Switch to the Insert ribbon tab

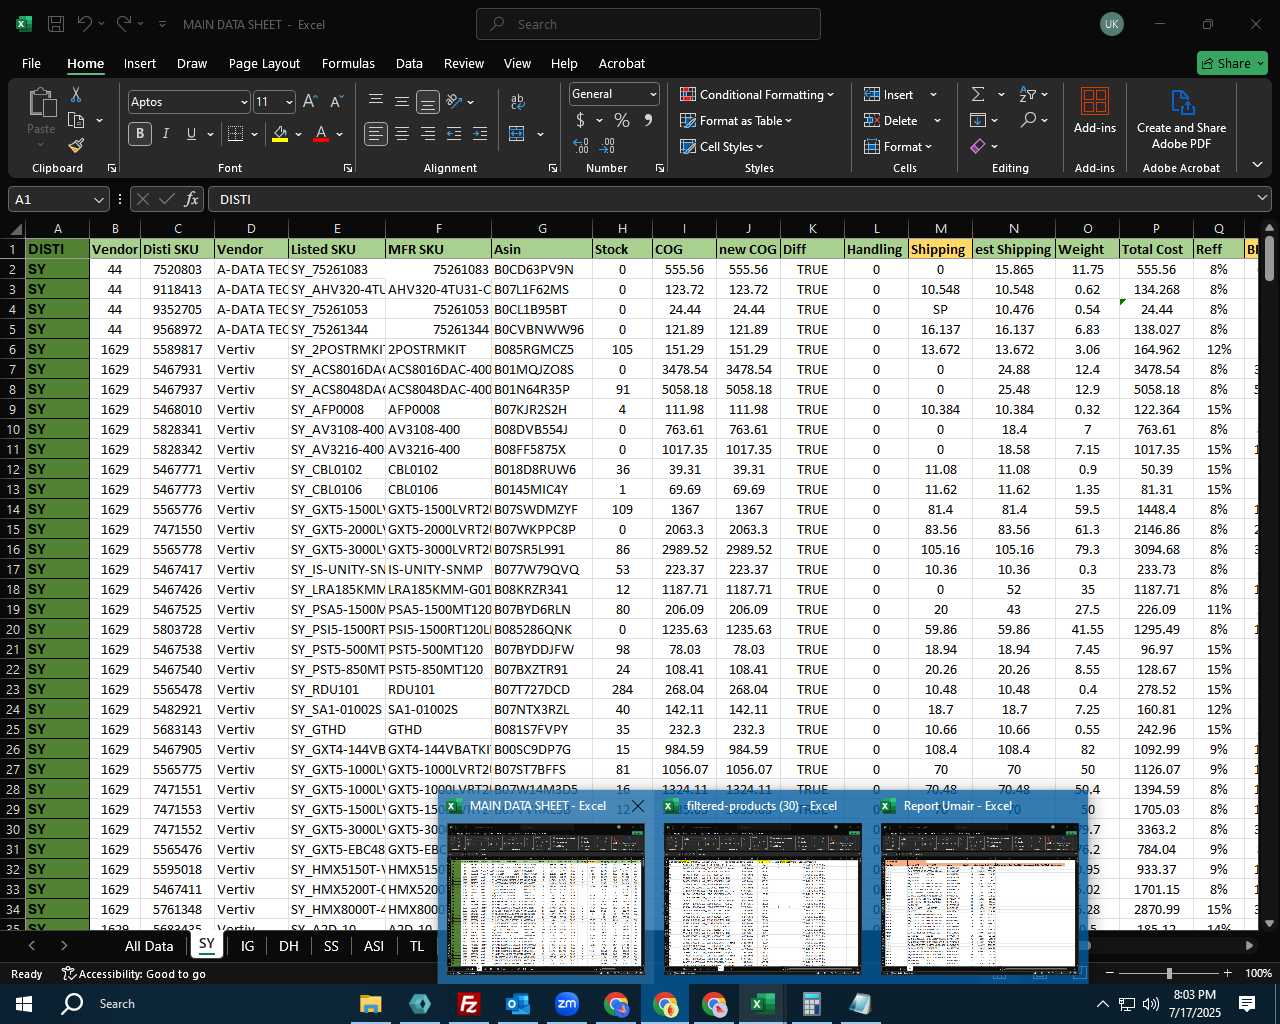(x=140, y=63)
